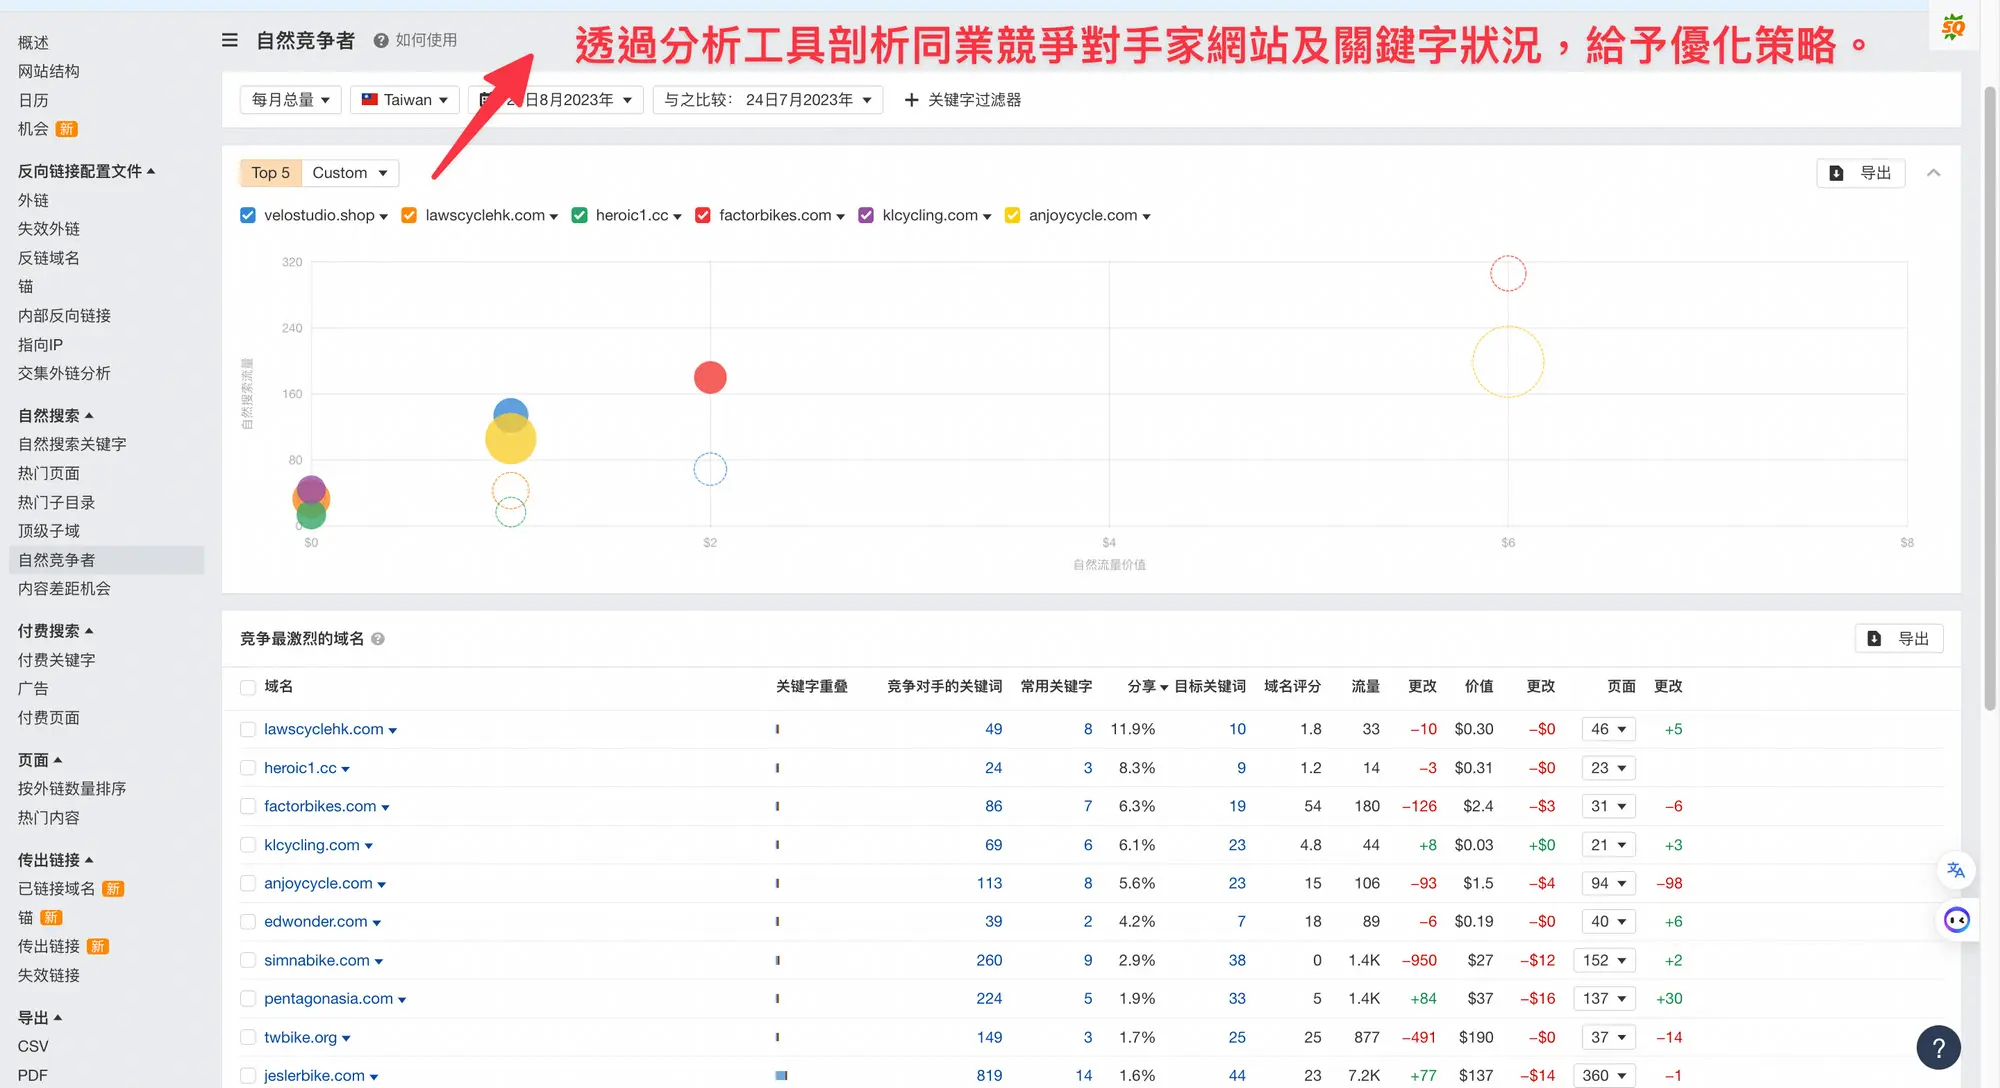The height and width of the screenshot is (1088, 2000).
Task: Click the plus keyword filter button
Action: tap(962, 100)
